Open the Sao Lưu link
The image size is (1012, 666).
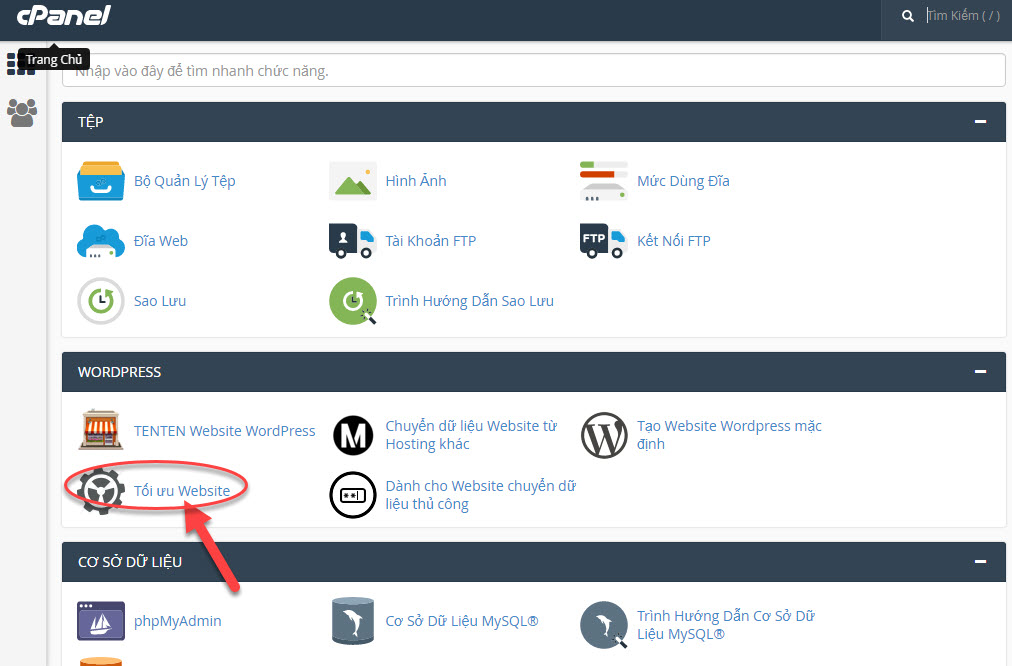pyautogui.click(x=159, y=301)
